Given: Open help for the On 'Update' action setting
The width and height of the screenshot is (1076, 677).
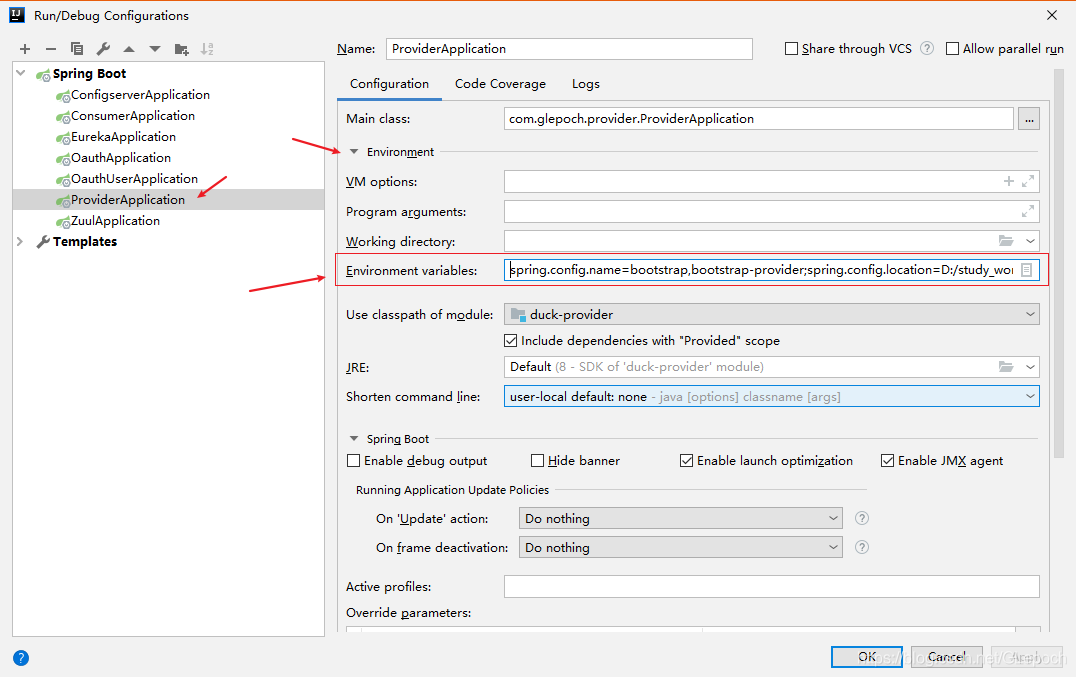Looking at the screenshot, I should pos(862,519).
